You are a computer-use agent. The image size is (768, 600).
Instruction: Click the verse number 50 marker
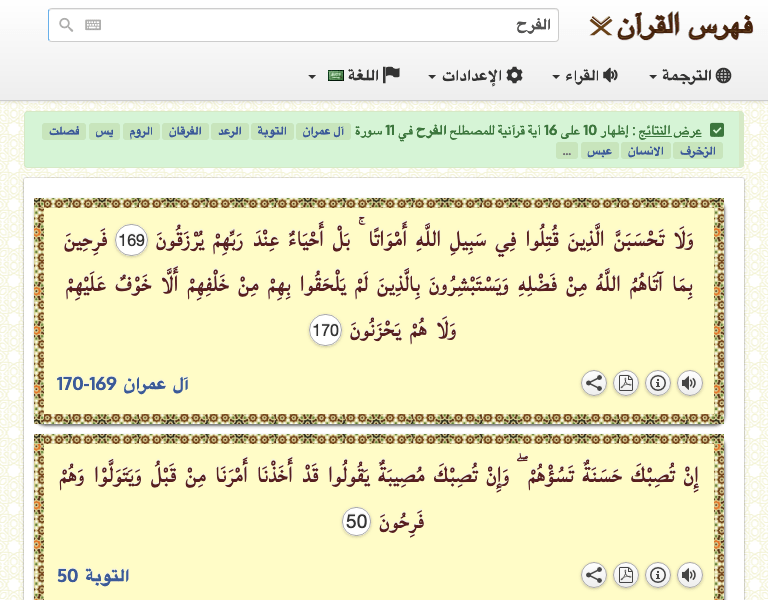(356, 522)
